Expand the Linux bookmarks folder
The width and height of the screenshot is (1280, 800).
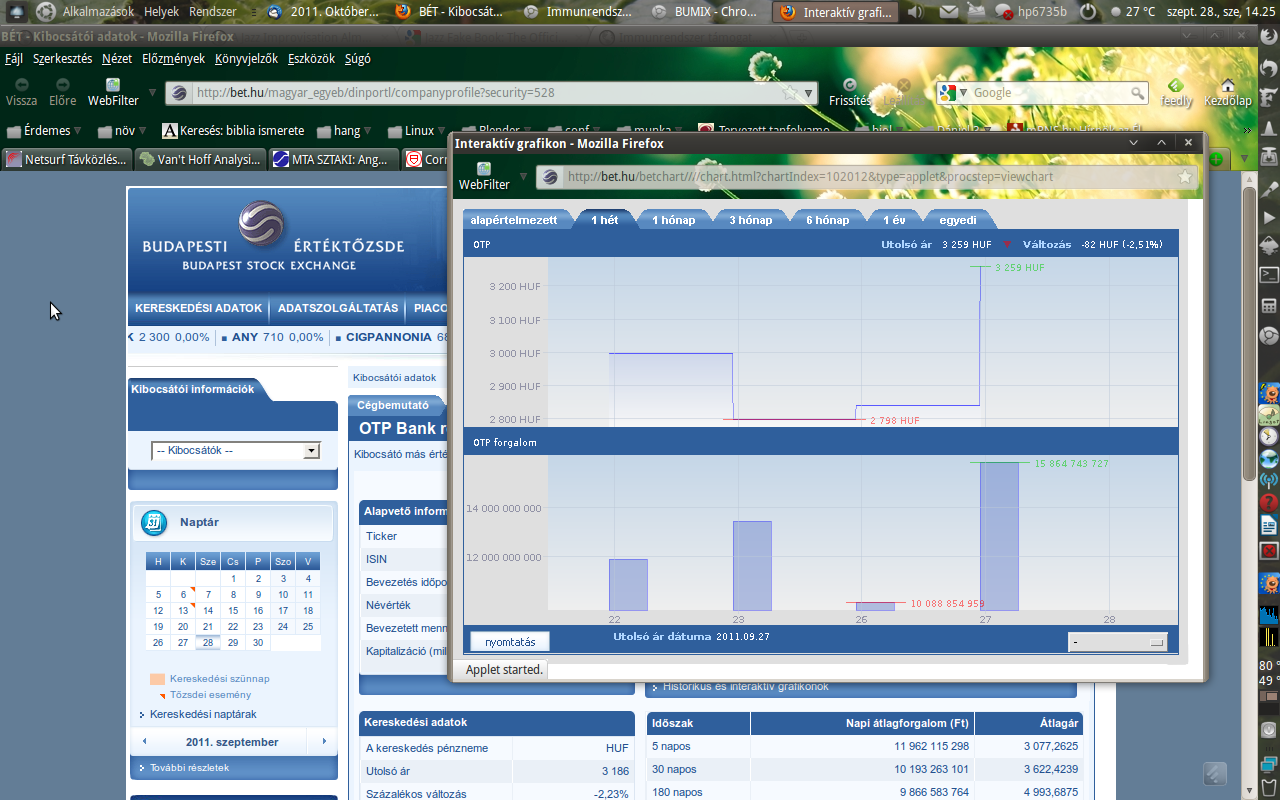click(419, 130)
